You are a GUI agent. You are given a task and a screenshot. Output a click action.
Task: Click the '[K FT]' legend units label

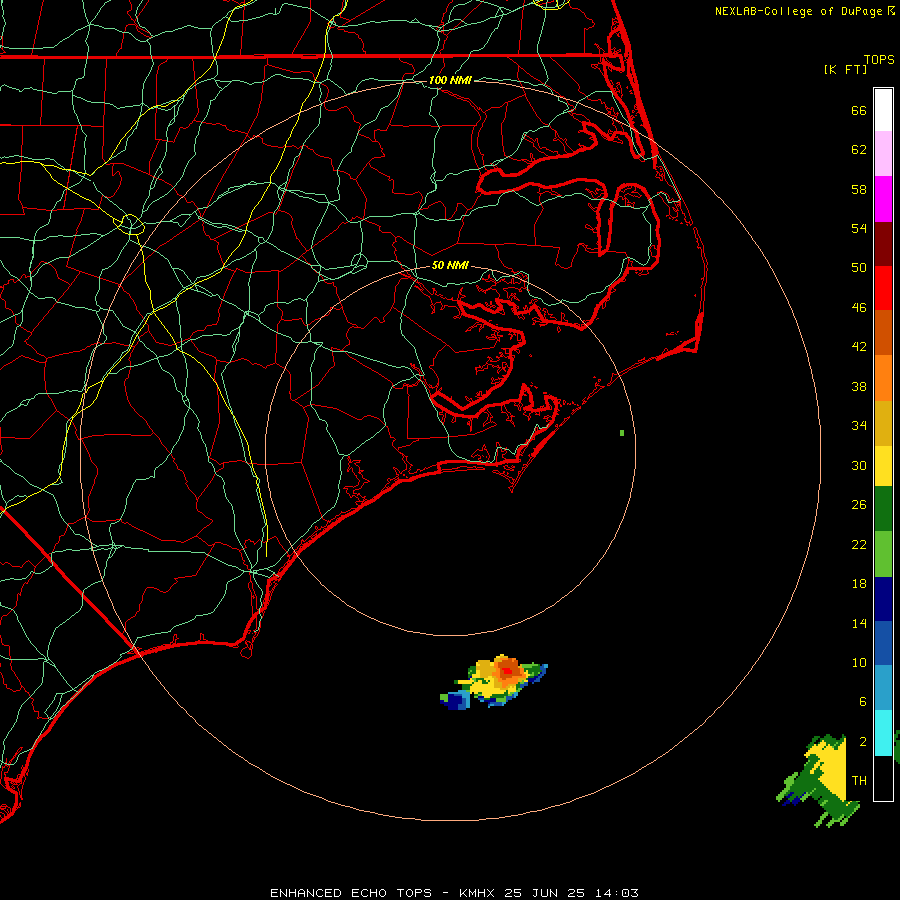[845, 69]
